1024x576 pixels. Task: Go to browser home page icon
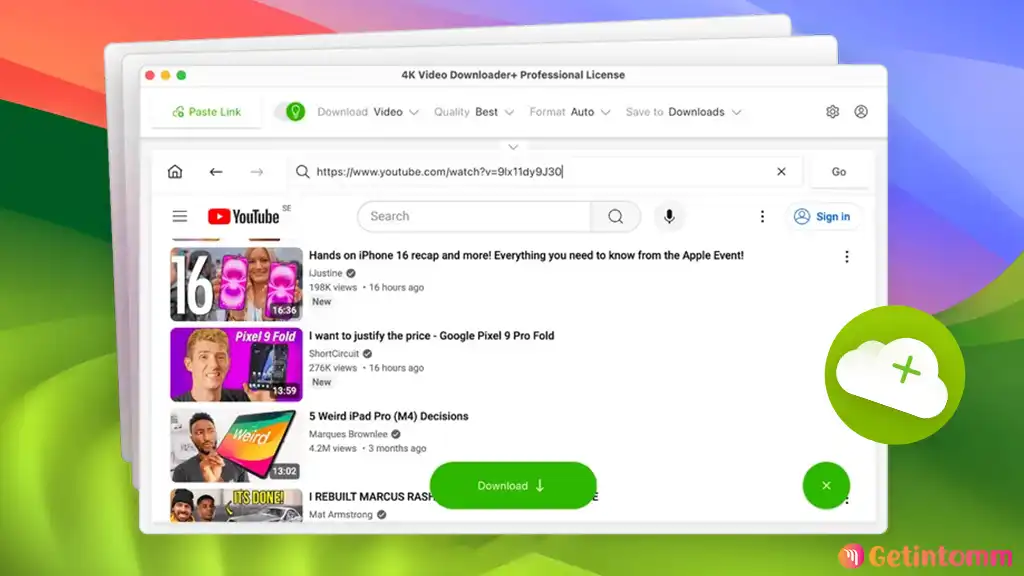tap(175, 172)
